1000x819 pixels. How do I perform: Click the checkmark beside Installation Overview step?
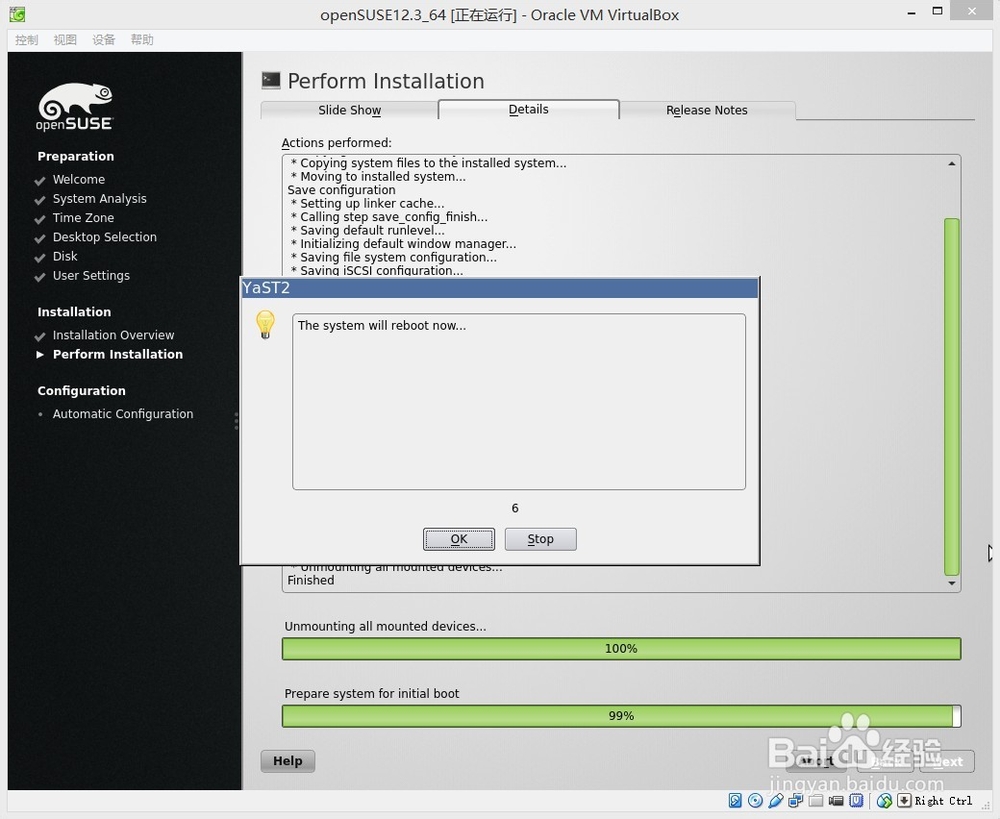[x=40, y=336]
